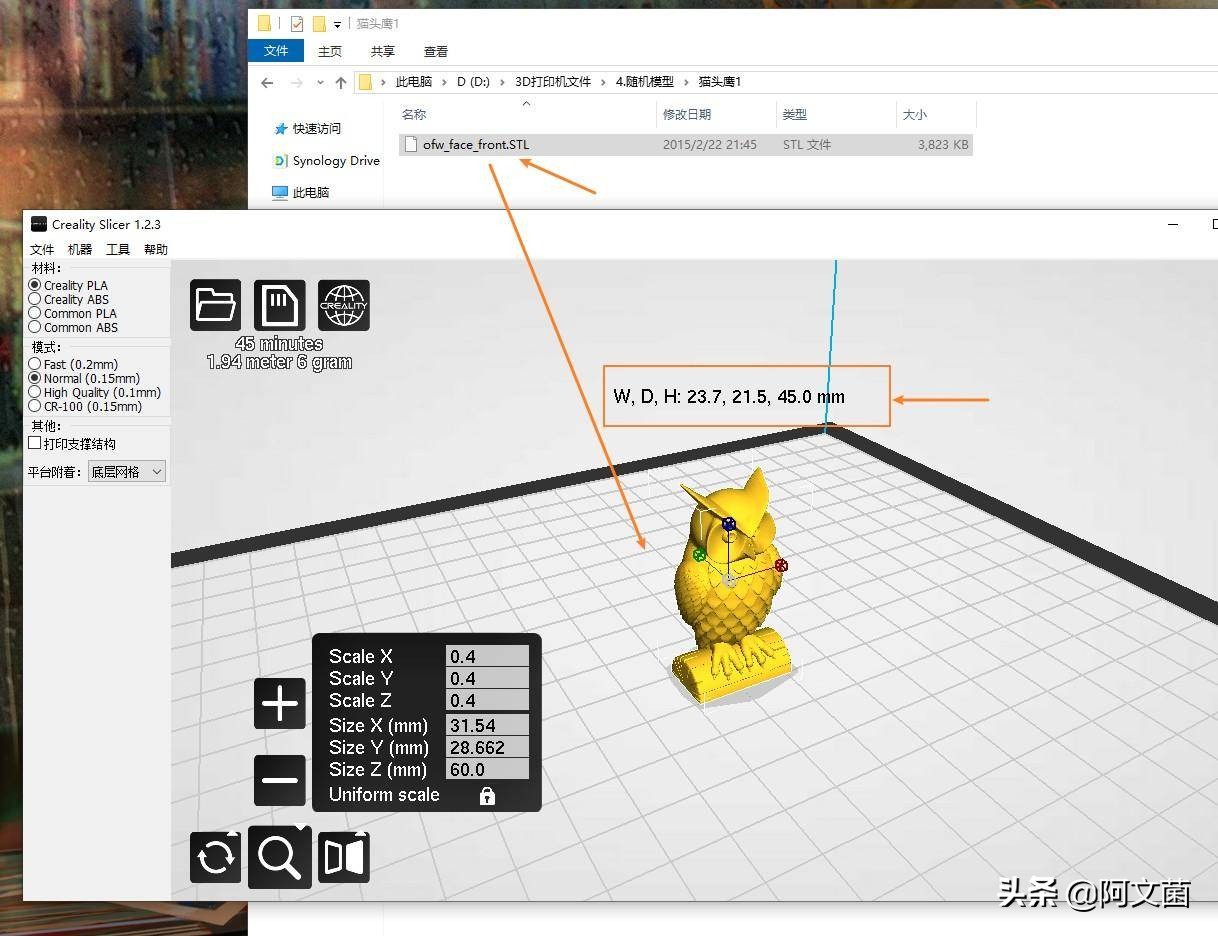Select the Mirror tool

[x=343, y=856]
